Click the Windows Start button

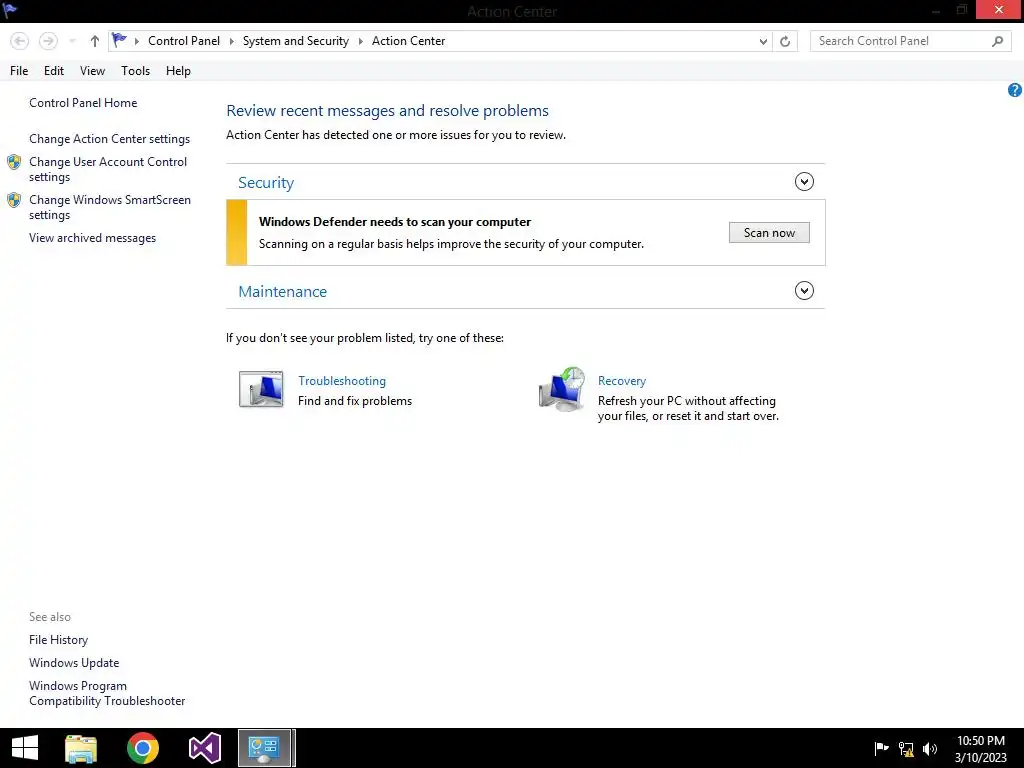25,748
